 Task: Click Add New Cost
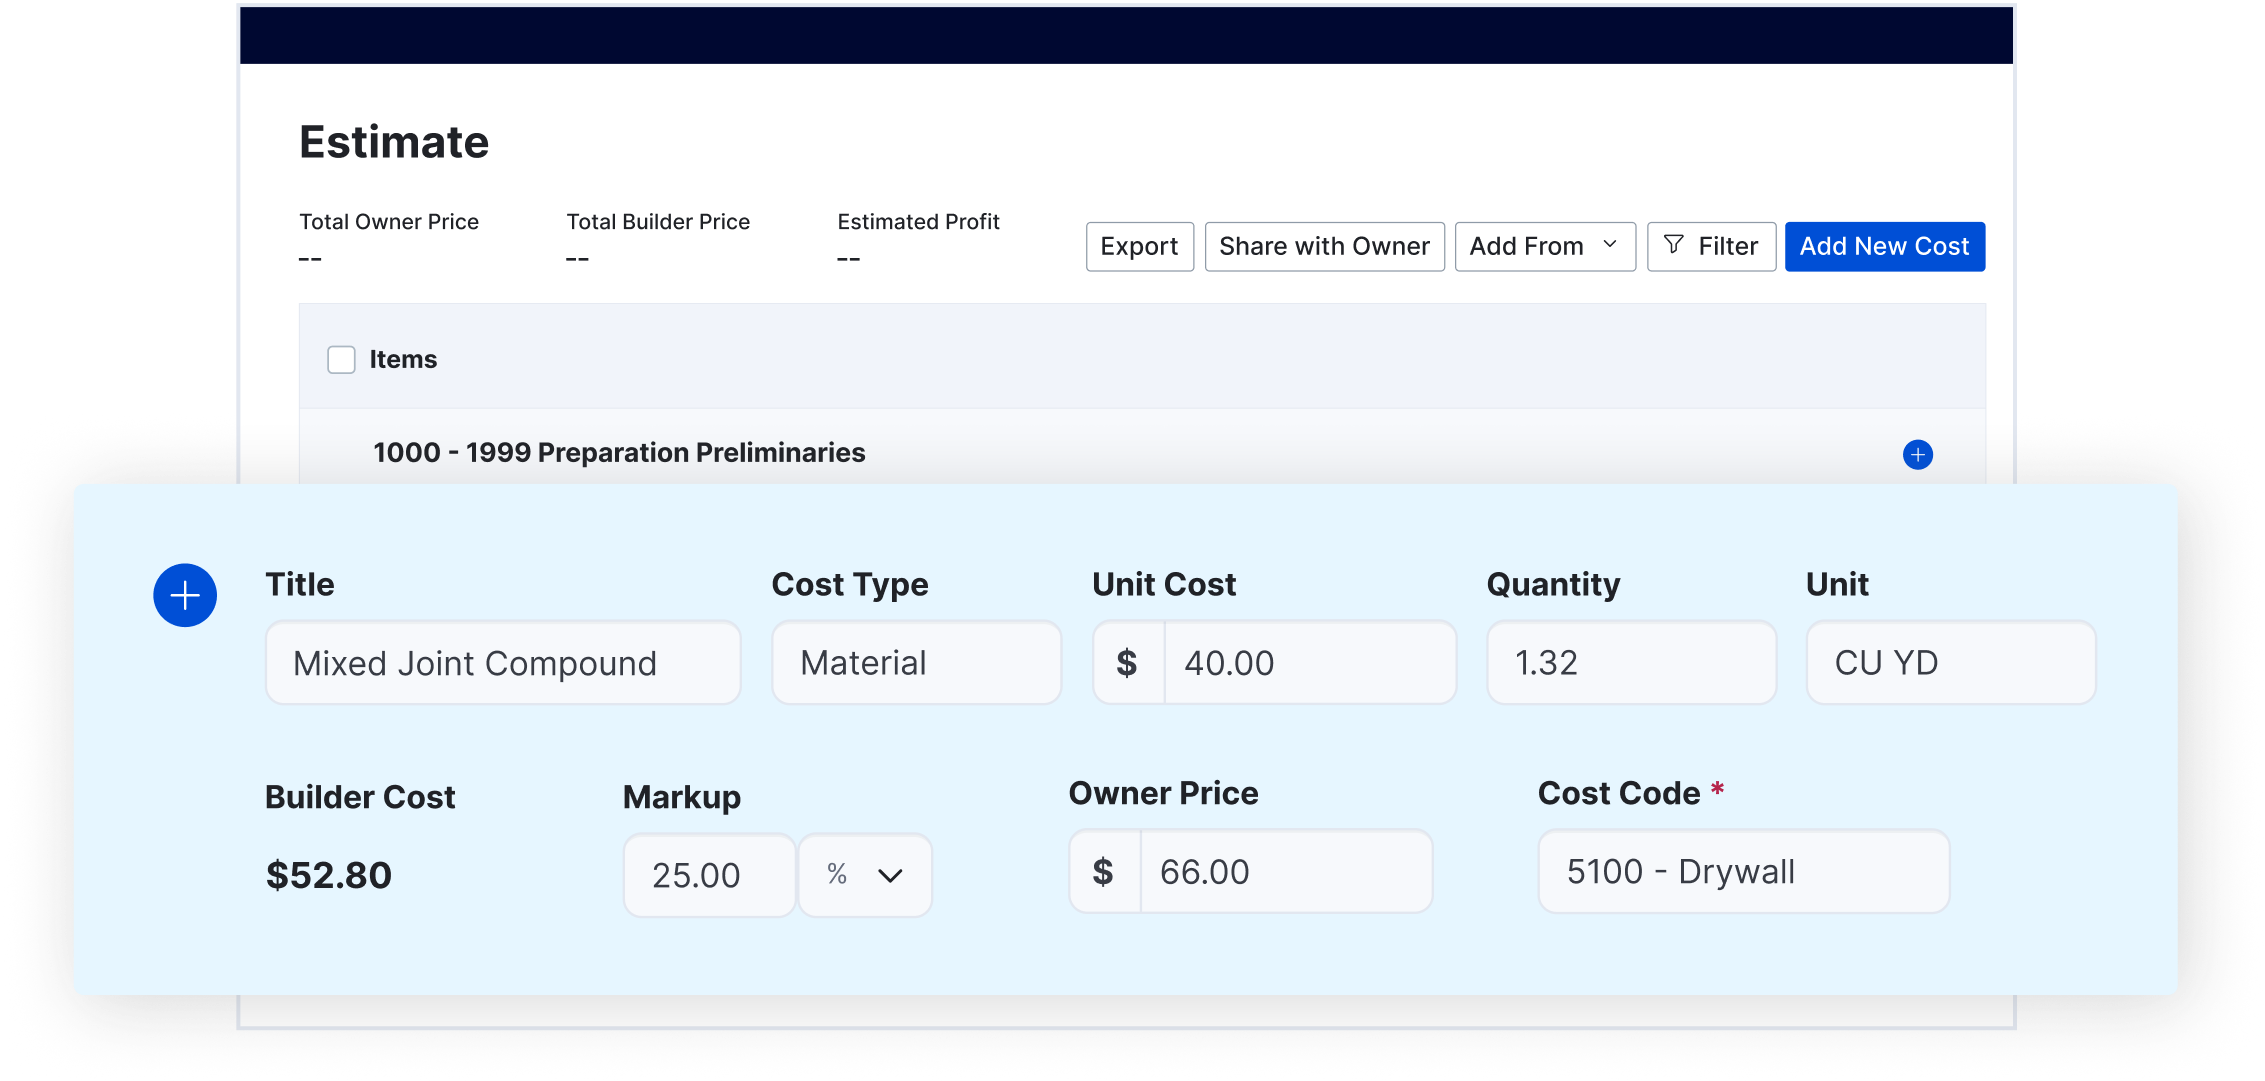coord(1884,246)
